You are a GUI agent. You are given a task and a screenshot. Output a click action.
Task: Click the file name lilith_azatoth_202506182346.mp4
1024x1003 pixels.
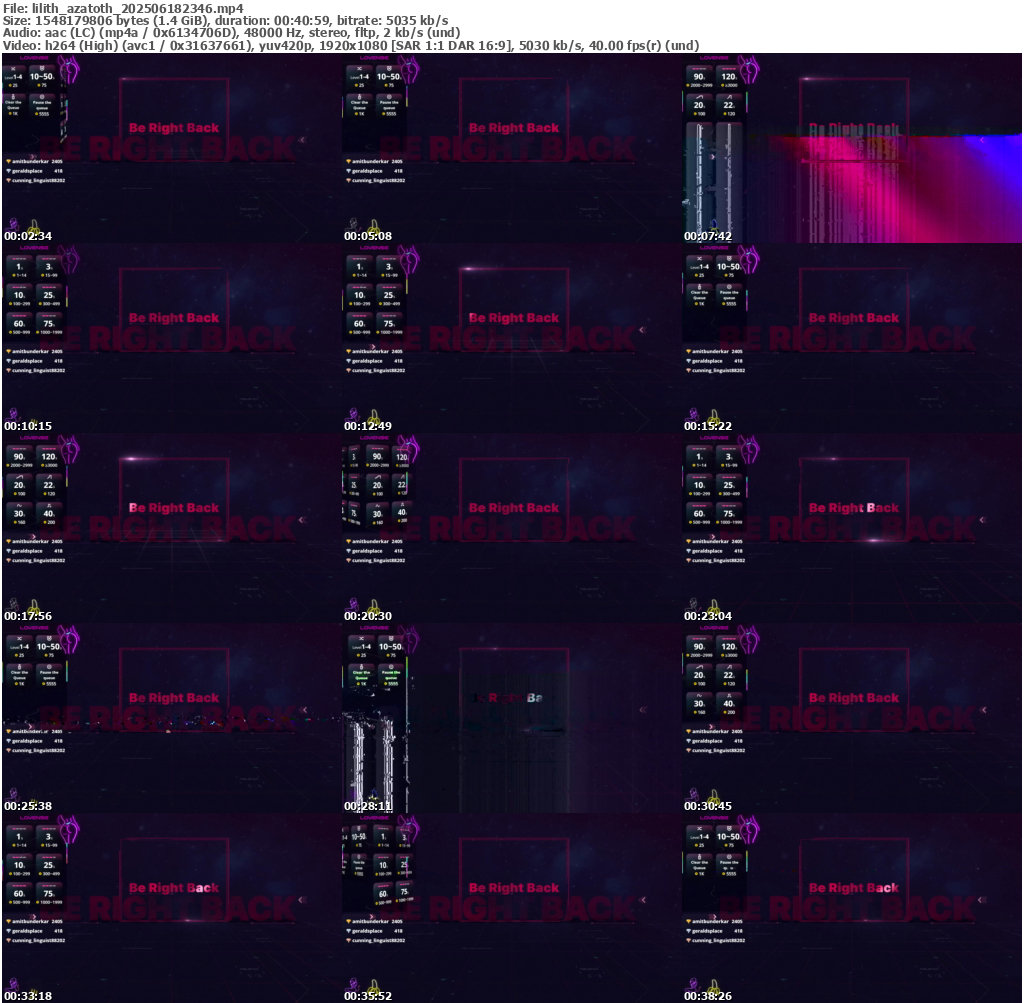pos(138,8)
